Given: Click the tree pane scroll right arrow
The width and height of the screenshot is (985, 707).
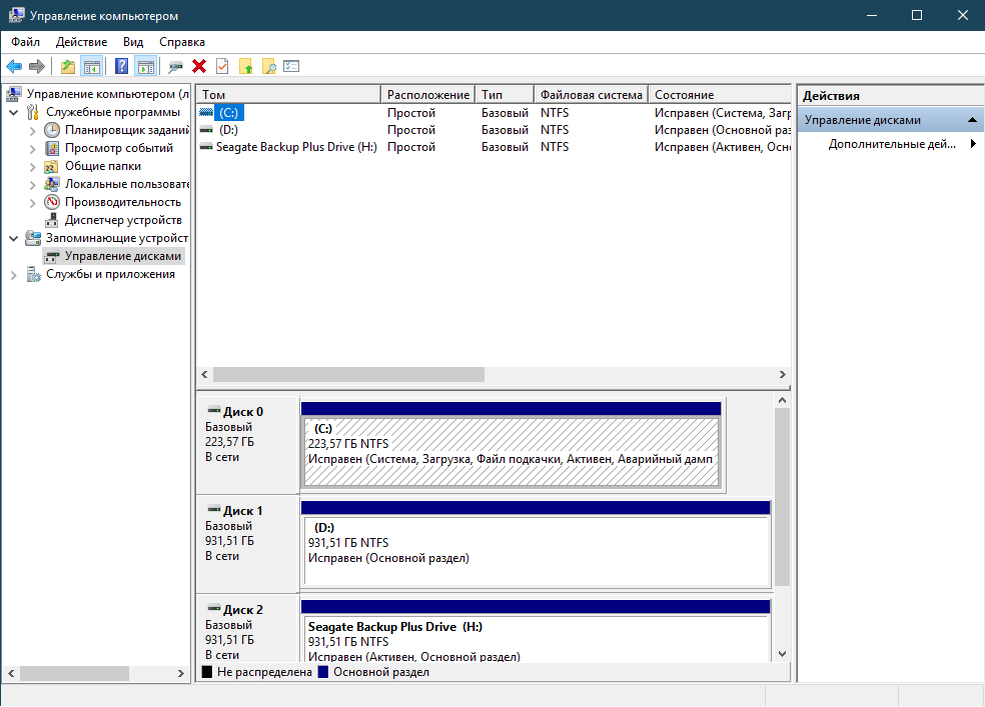Looking at the screenshot, I should [x=181, y=673].
